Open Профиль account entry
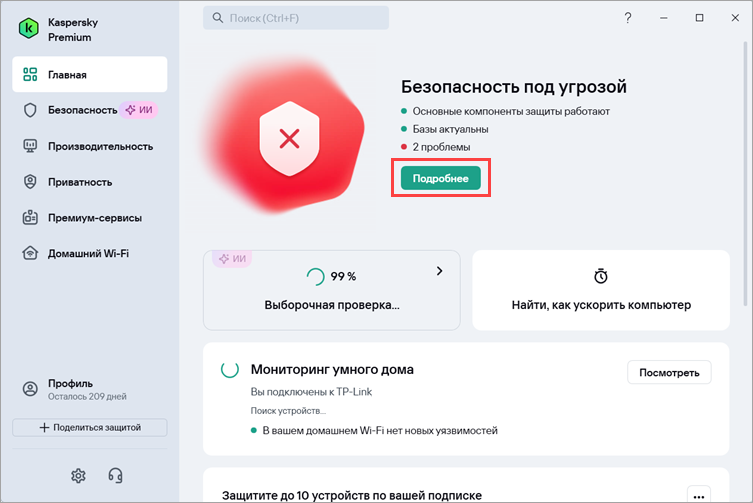 click(90, 389)
